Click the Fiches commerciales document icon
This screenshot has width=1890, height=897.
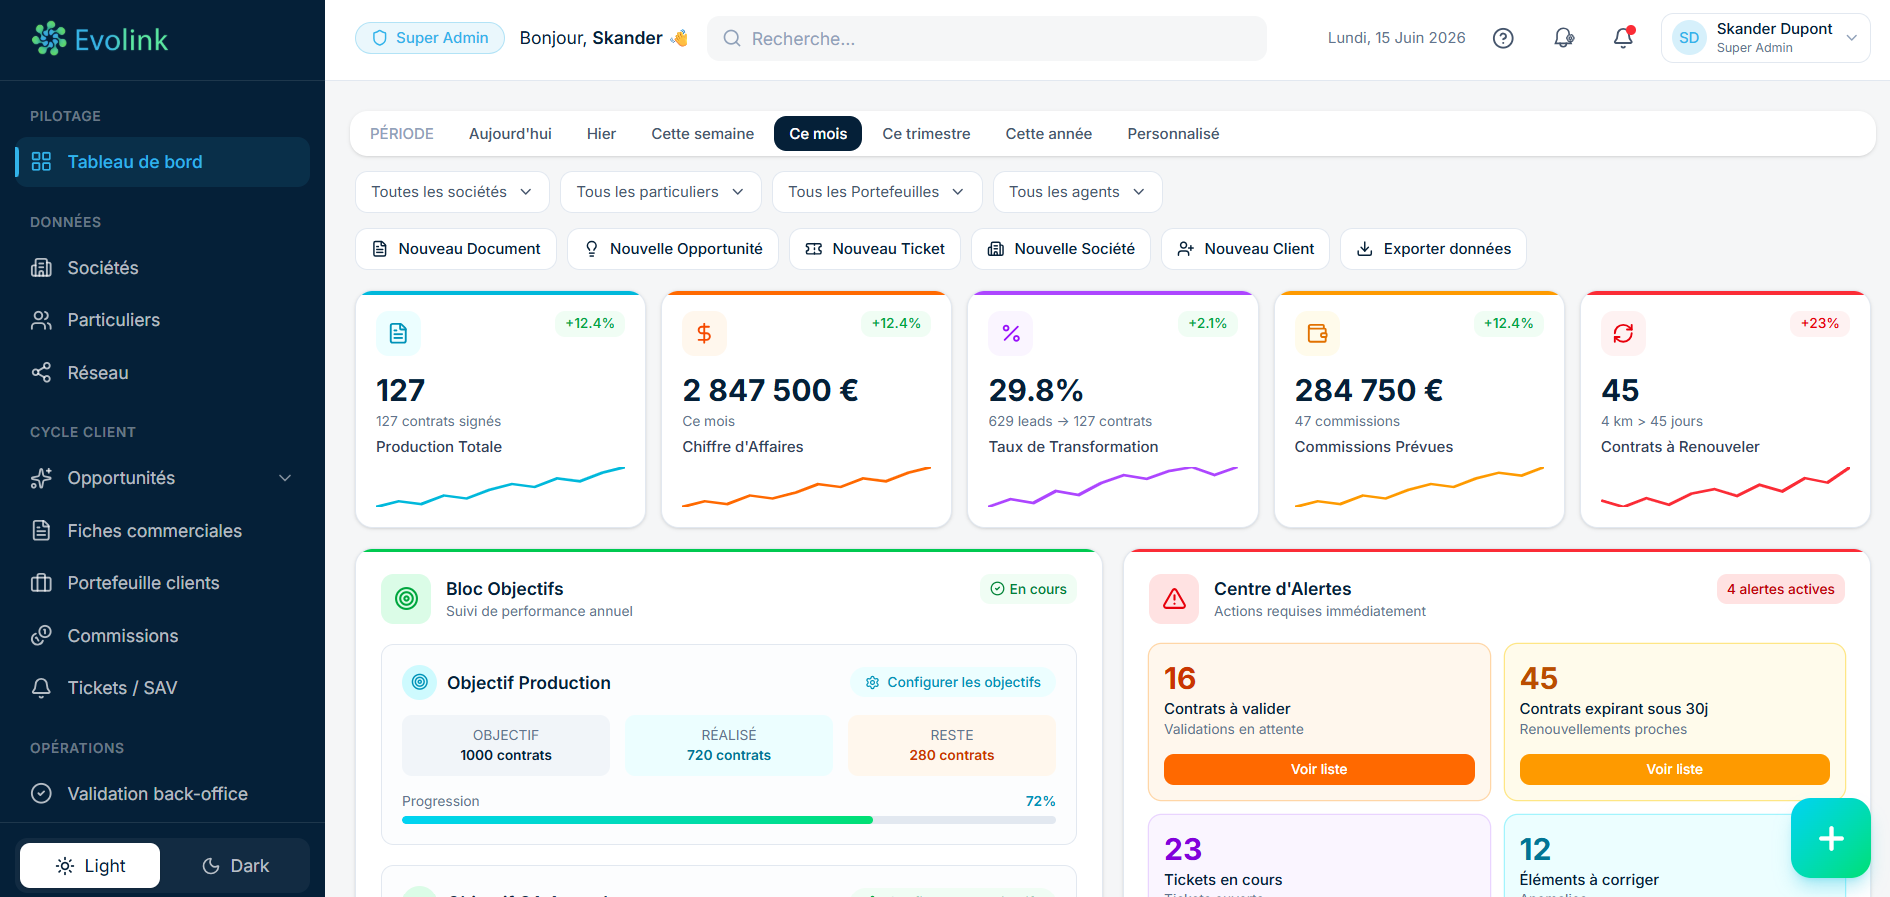tap(41, 530)
